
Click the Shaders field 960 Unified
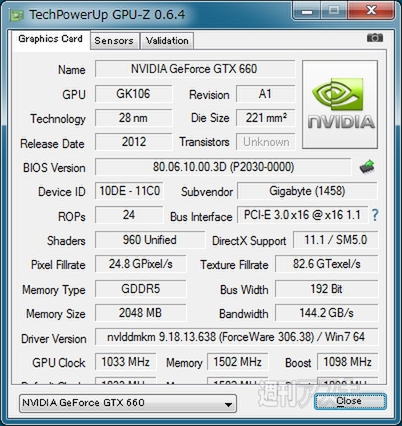point(150,240)
